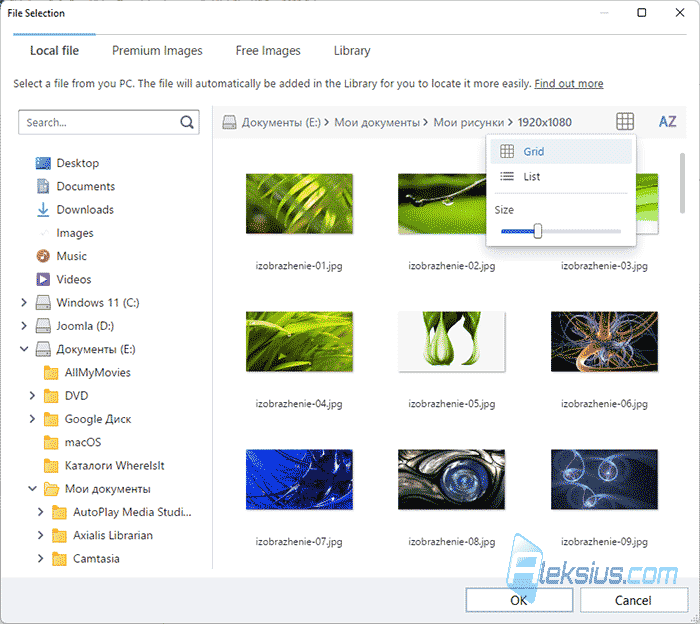700x624 pixels.
Task: Click the Google Диск folder icon
Action: pyautogui.click(x=51, y=419)
